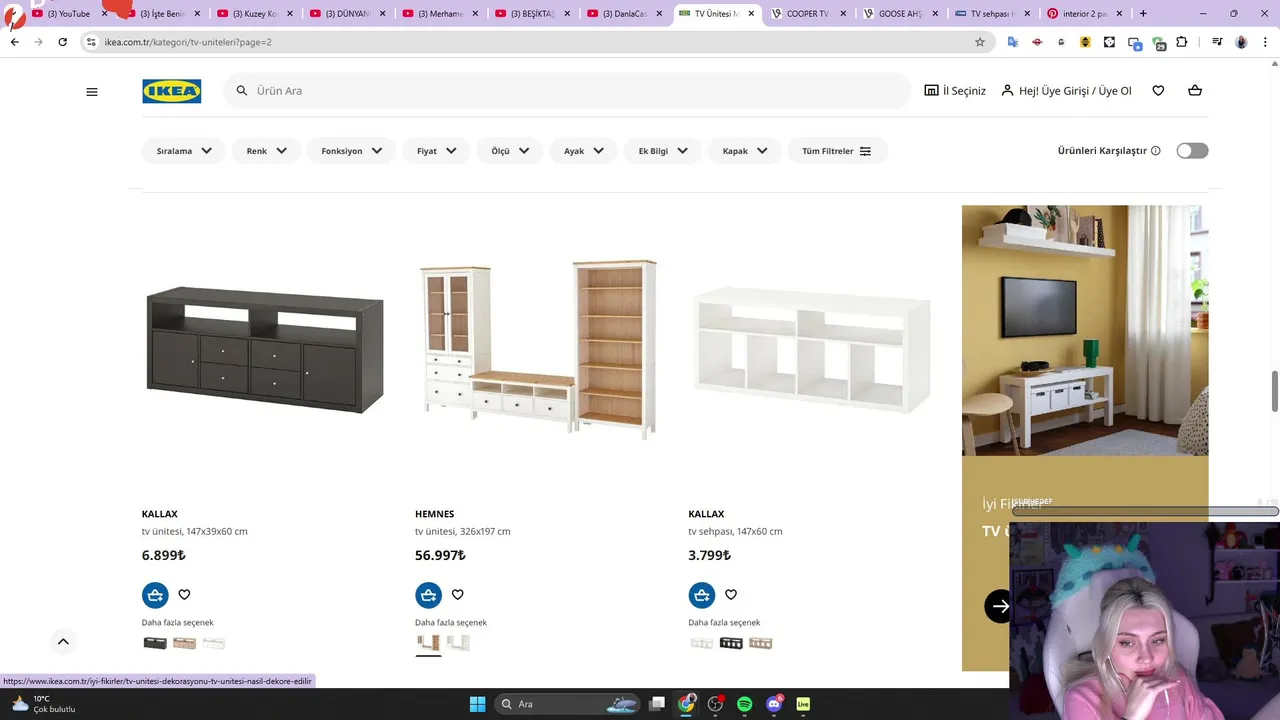Viewport: 1280px width, 720px height.
Task: Select white swatch for HEMNES tv ünitesi
Action: click(458, 643)
